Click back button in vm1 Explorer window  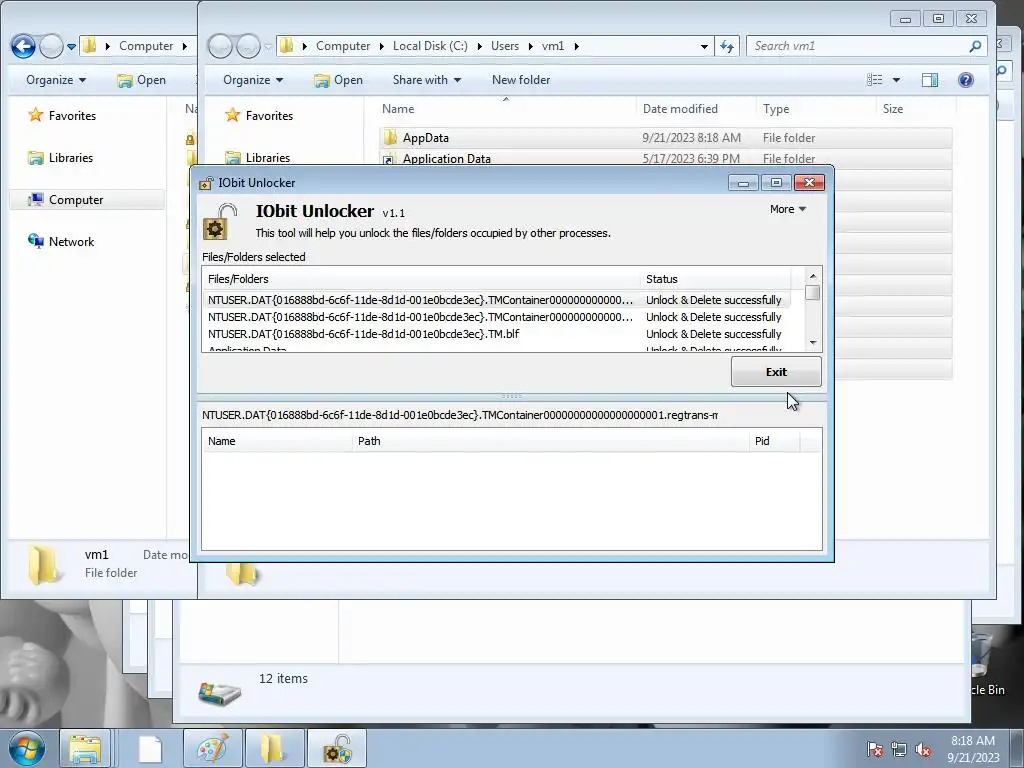(220, 46)
